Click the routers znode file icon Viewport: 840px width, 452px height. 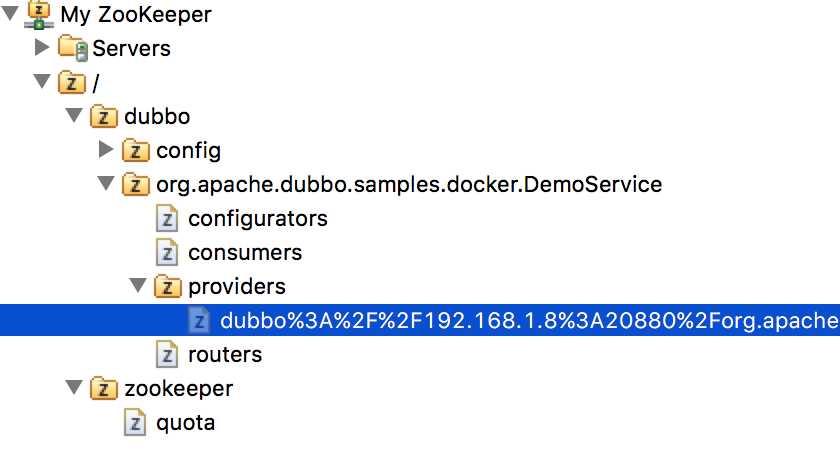(x=167, y=355)
